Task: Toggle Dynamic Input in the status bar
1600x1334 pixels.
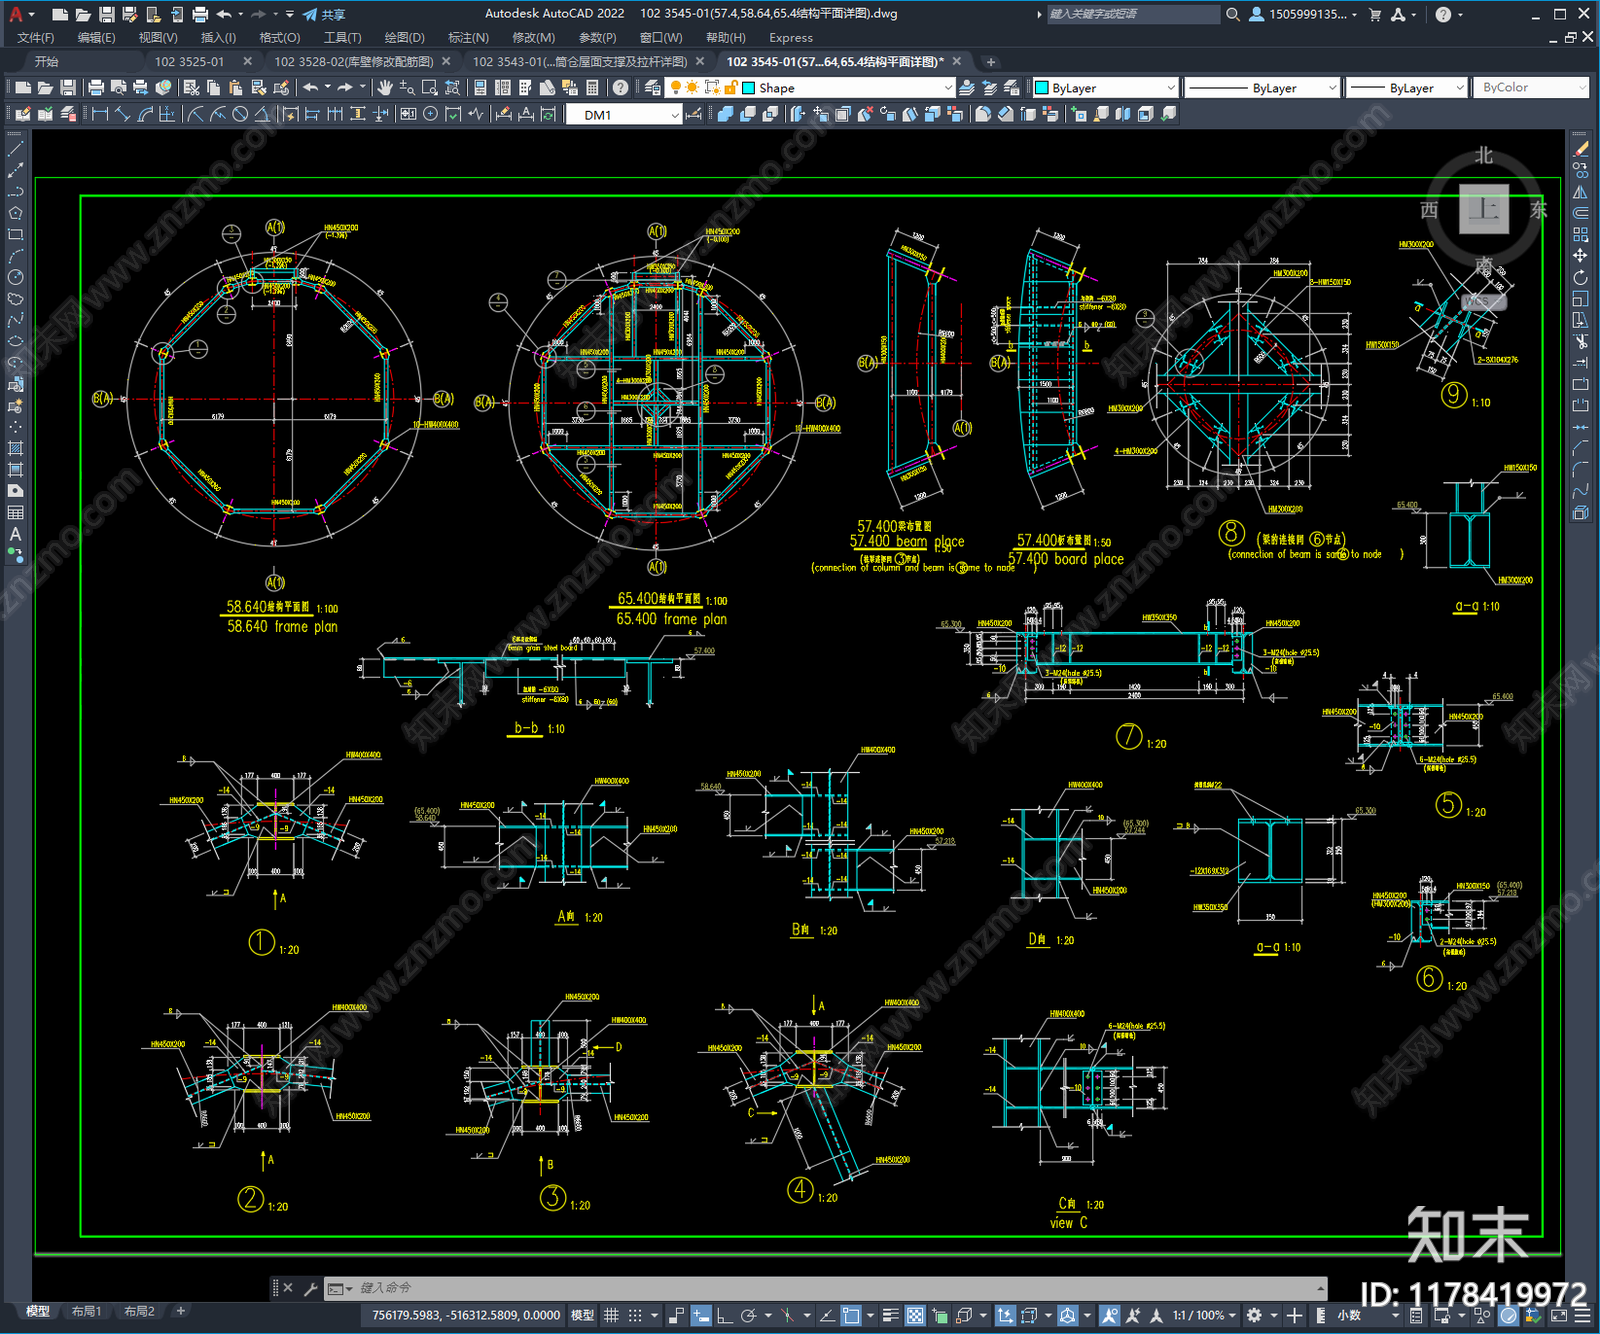Action: point(701,1315)
